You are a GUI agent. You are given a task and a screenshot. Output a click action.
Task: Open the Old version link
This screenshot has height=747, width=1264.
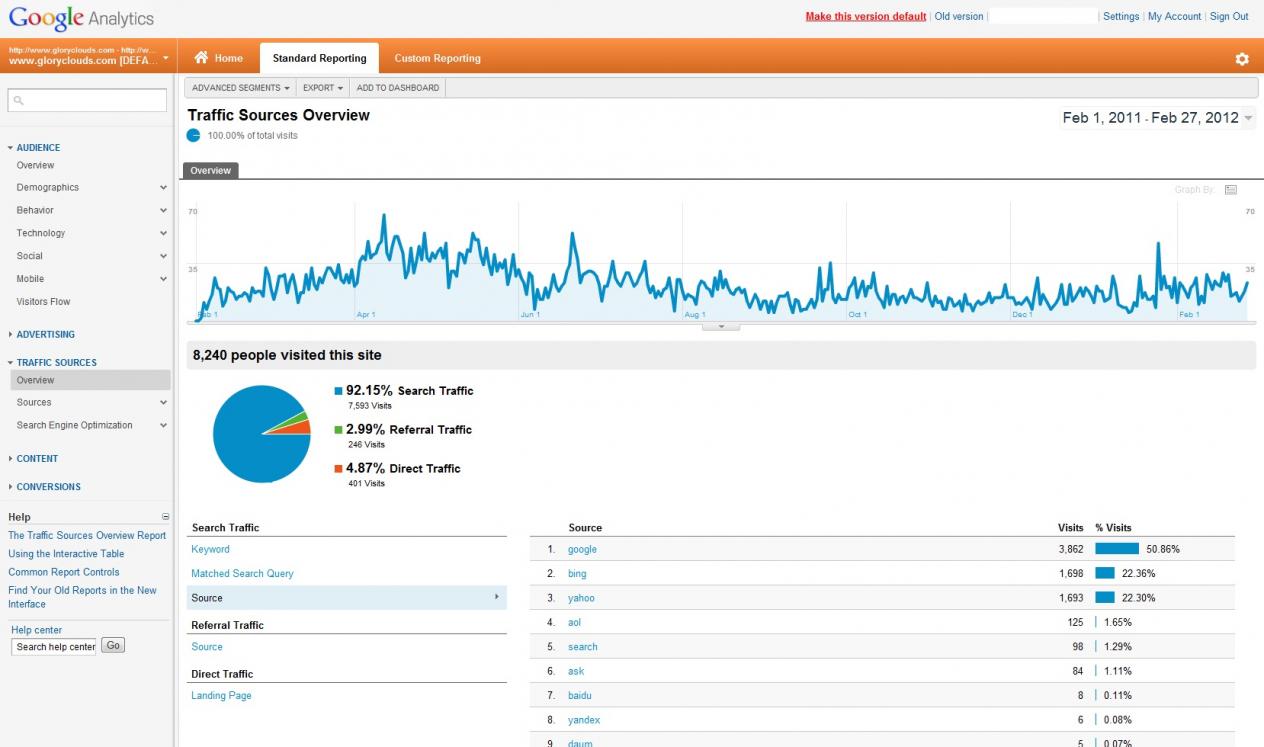click(x=959, y=17)
